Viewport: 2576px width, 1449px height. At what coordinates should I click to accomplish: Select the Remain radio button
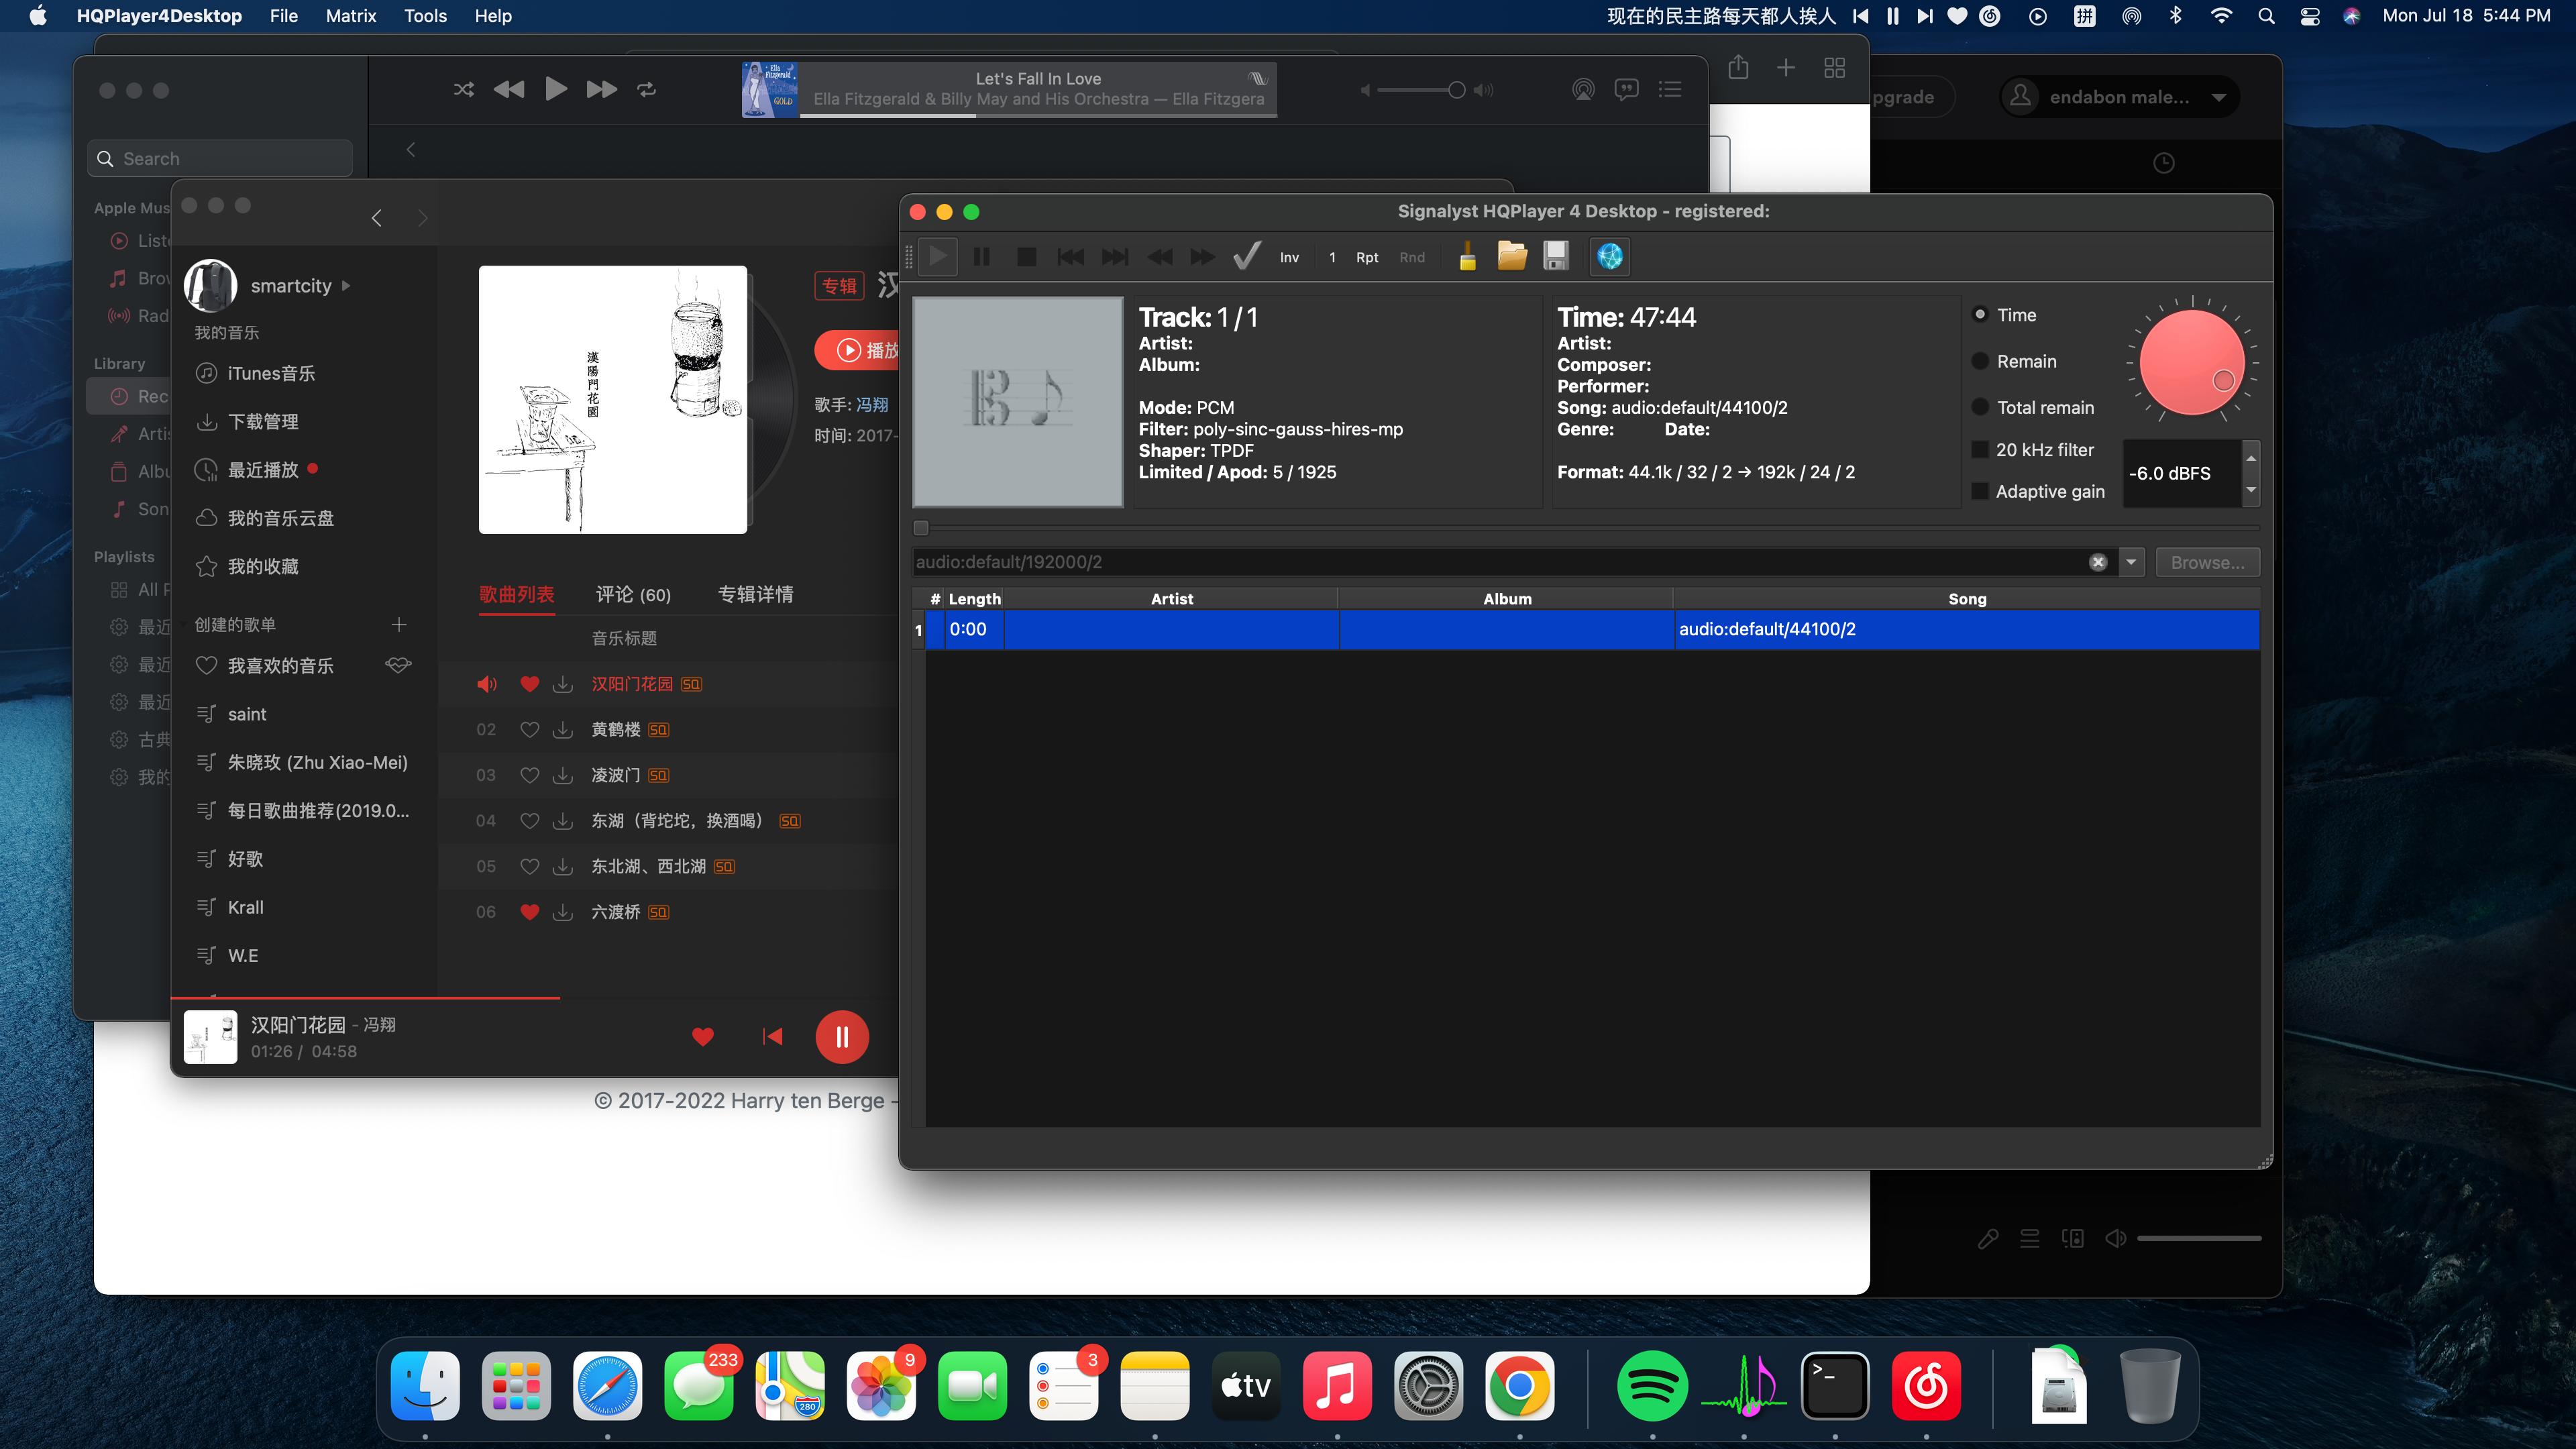[1981, 361]
